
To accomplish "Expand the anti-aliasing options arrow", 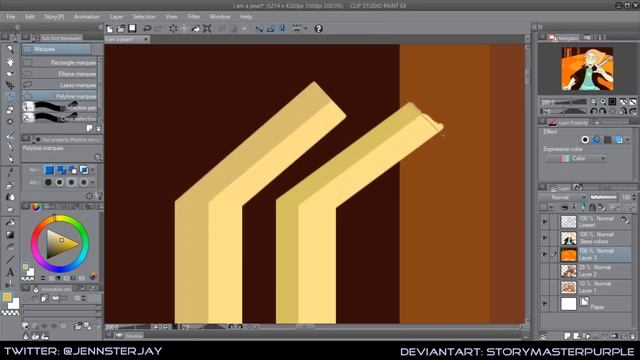I will coord(93,182).
